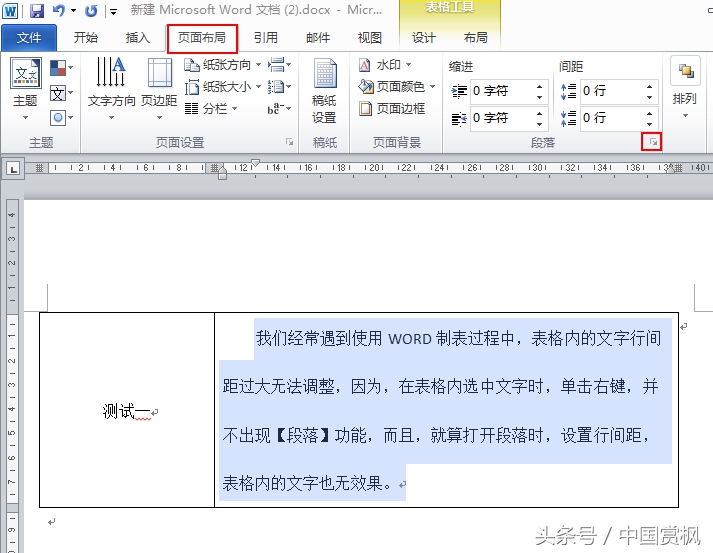
Task: Open the 分栏 (Columns) menu
Action: [211, 109]
